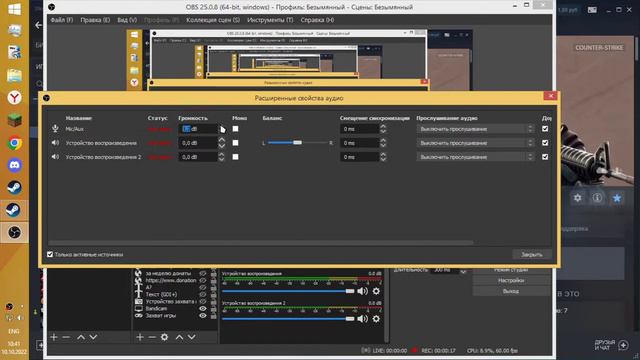Click the Mic/Aux volume dB field
640x360 pixels.
198,129
